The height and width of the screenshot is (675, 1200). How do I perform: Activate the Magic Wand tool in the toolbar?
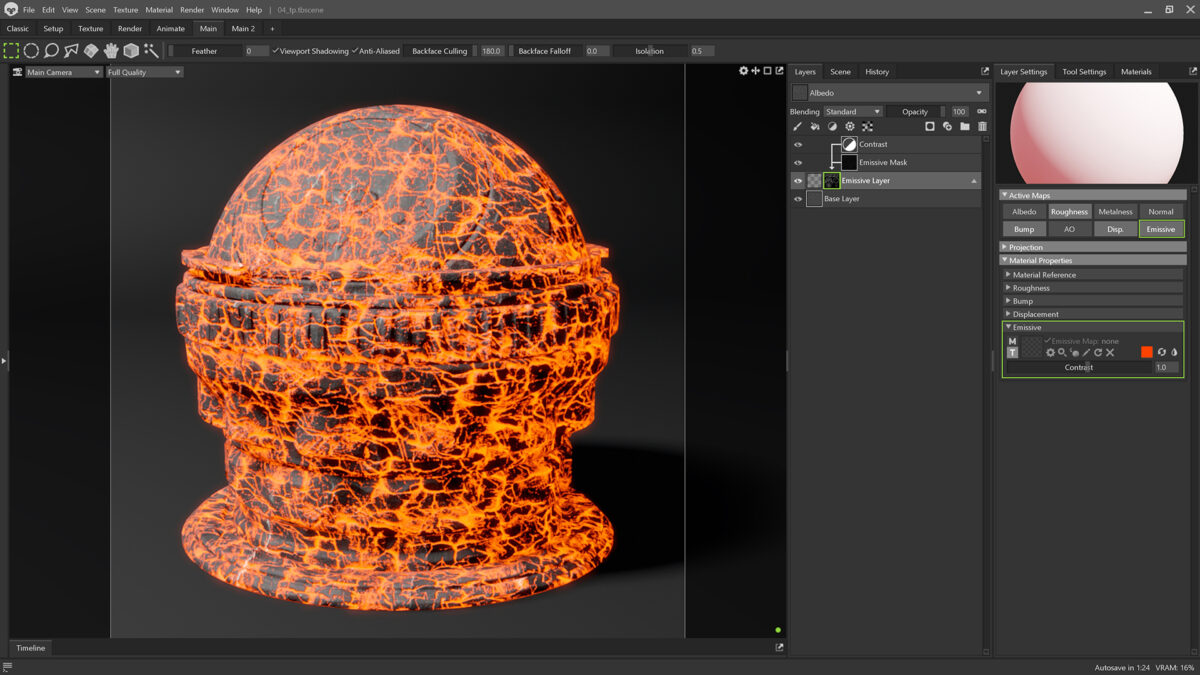pyautogui.click(x=150, y=50)
